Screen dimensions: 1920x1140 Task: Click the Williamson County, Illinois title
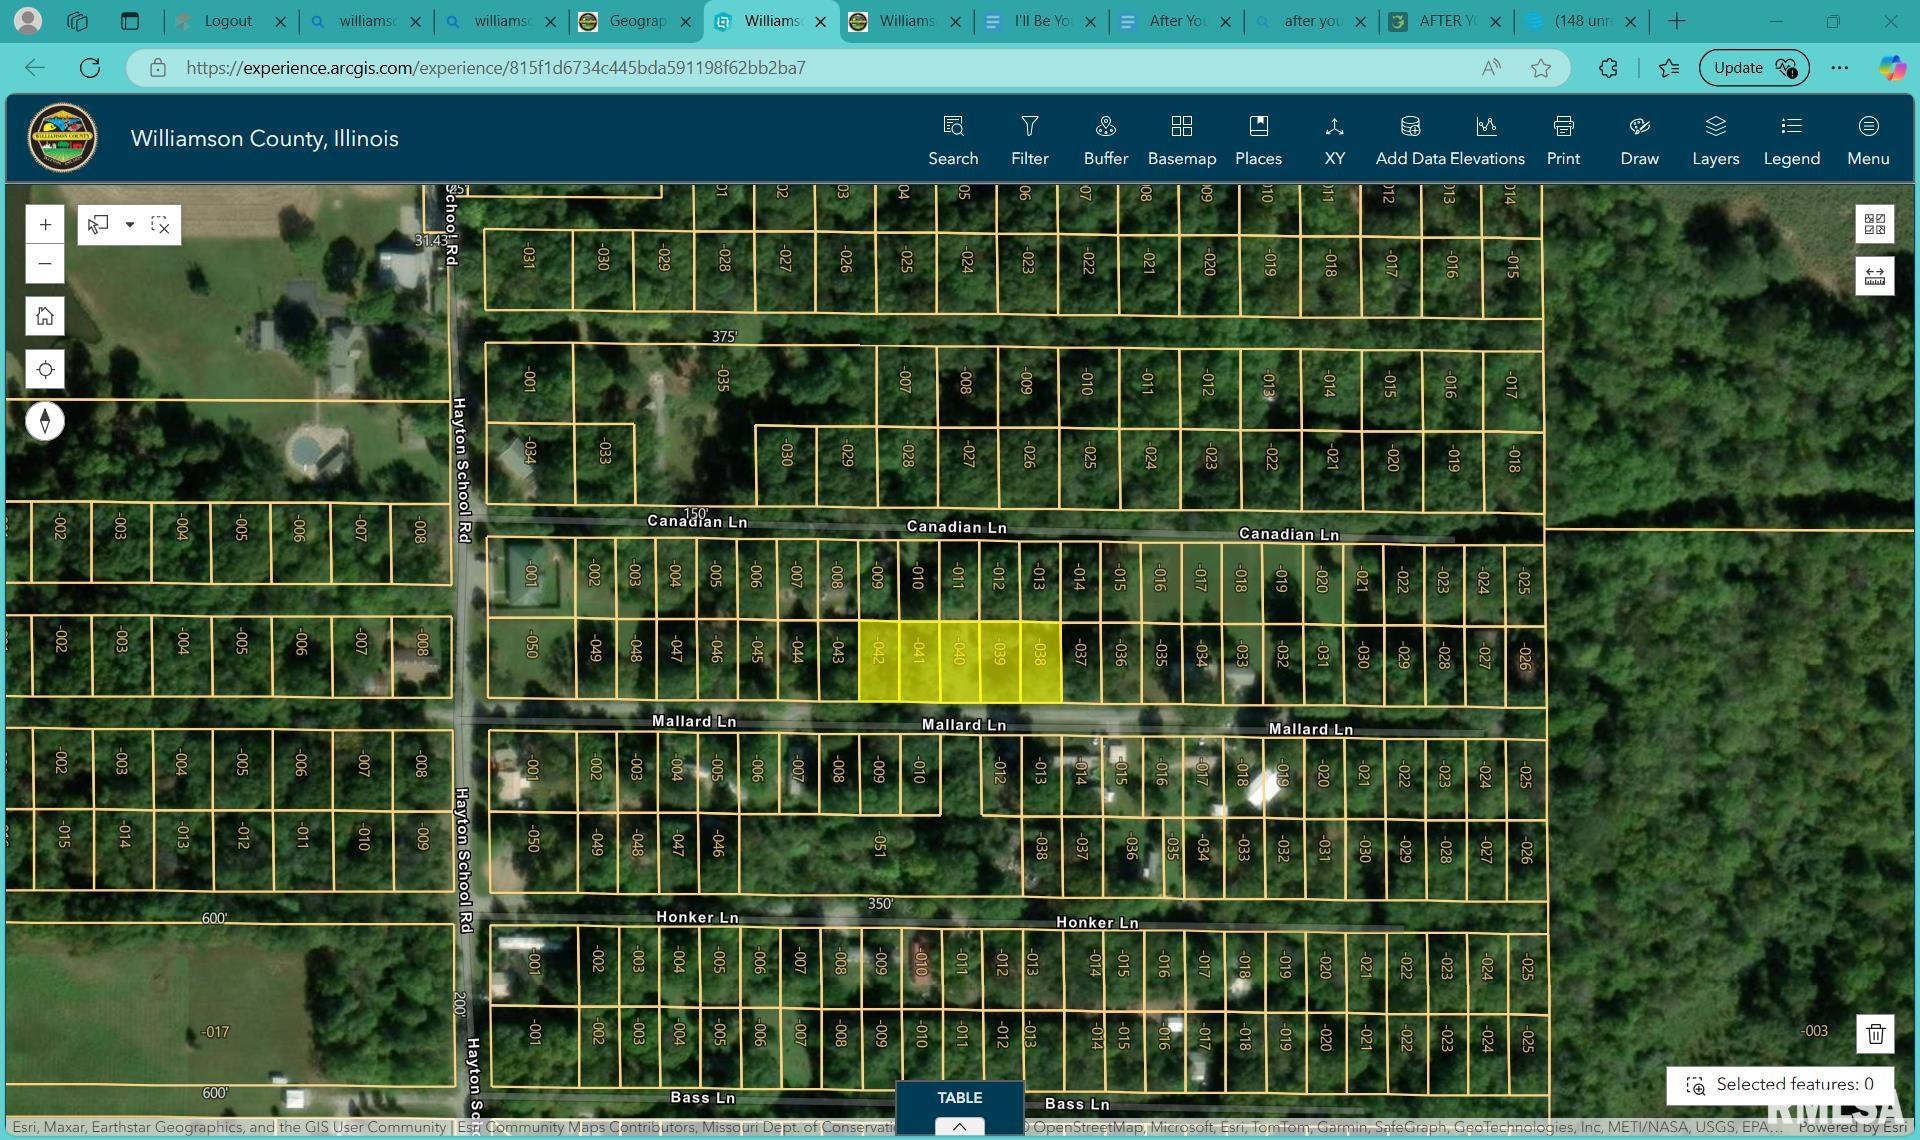click(x=264, y=139)
